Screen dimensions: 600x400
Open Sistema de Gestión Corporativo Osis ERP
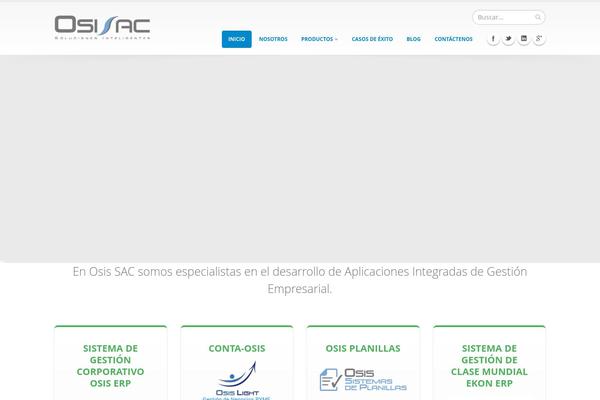pyautogui.click(x=111, y=366)
